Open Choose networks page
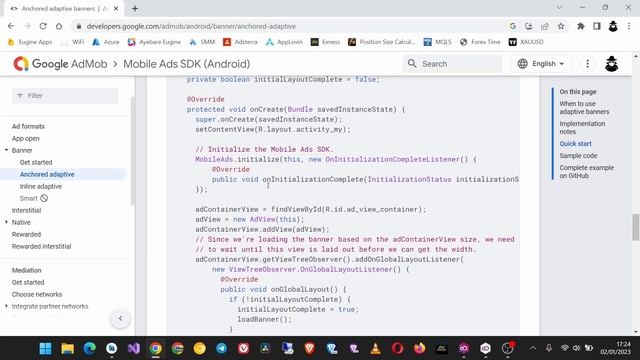 point(37,294)
